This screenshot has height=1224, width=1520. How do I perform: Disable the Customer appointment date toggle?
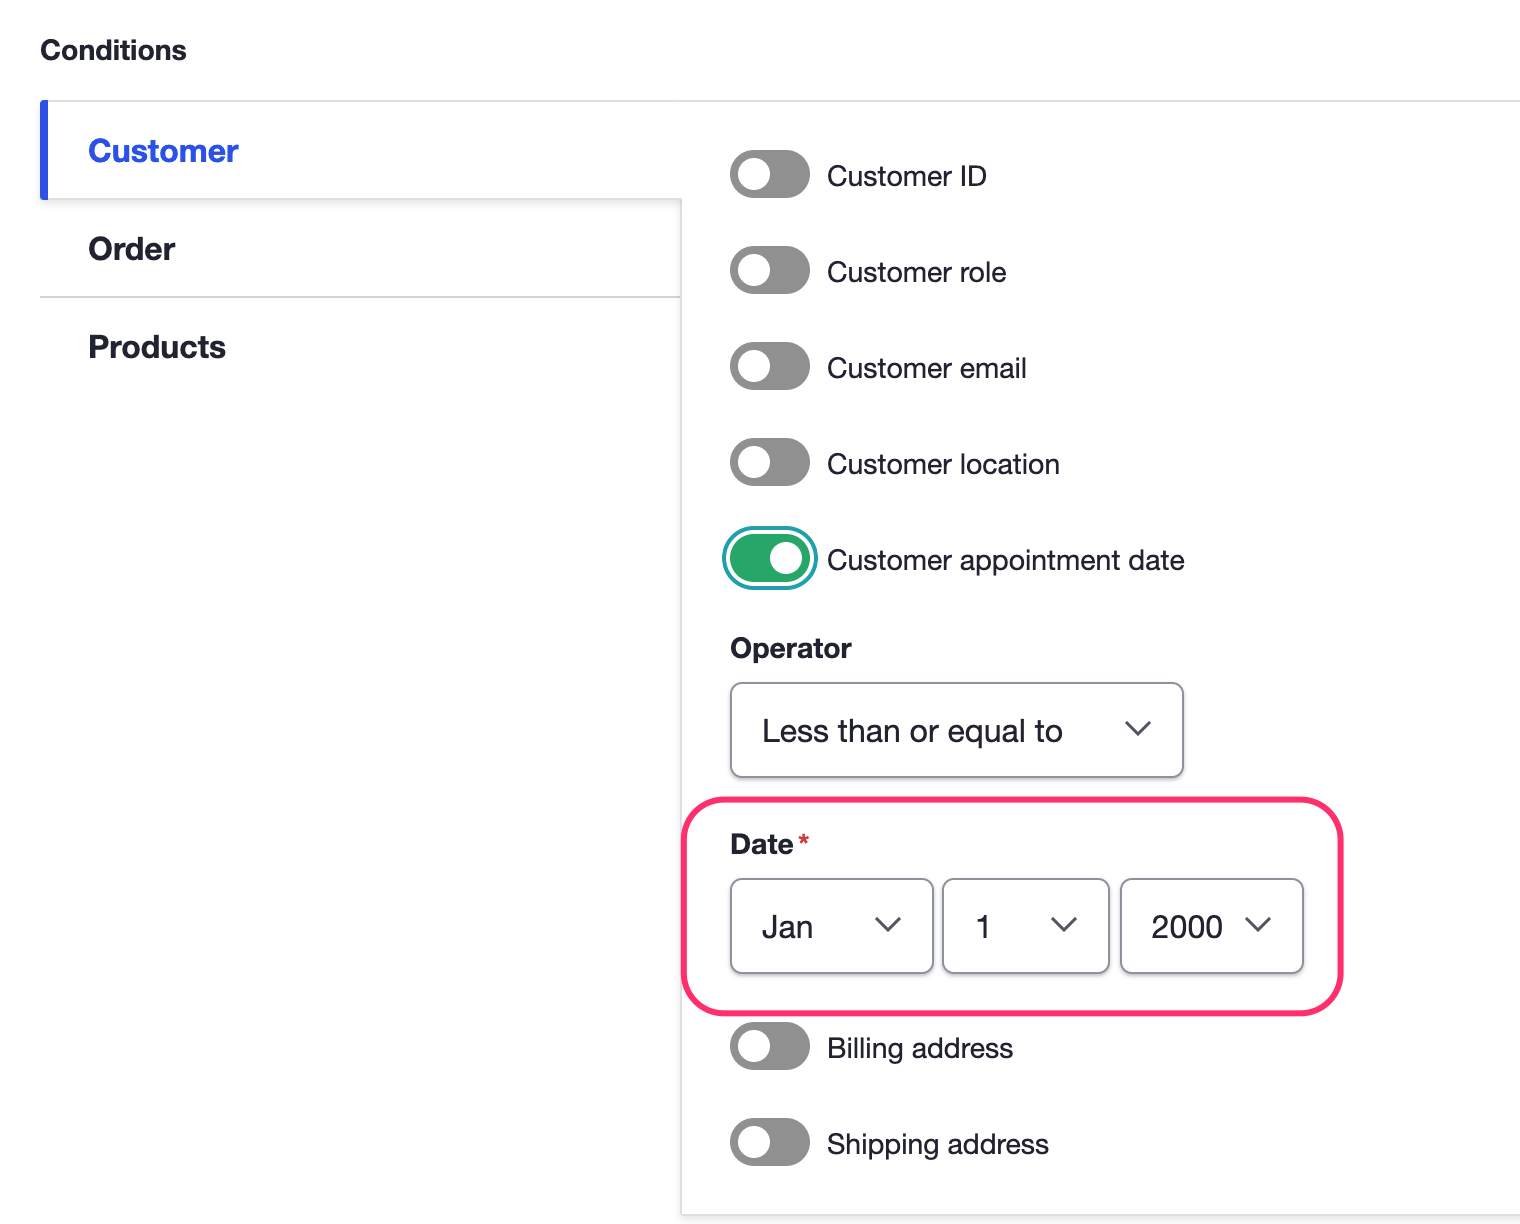point(769,559)
